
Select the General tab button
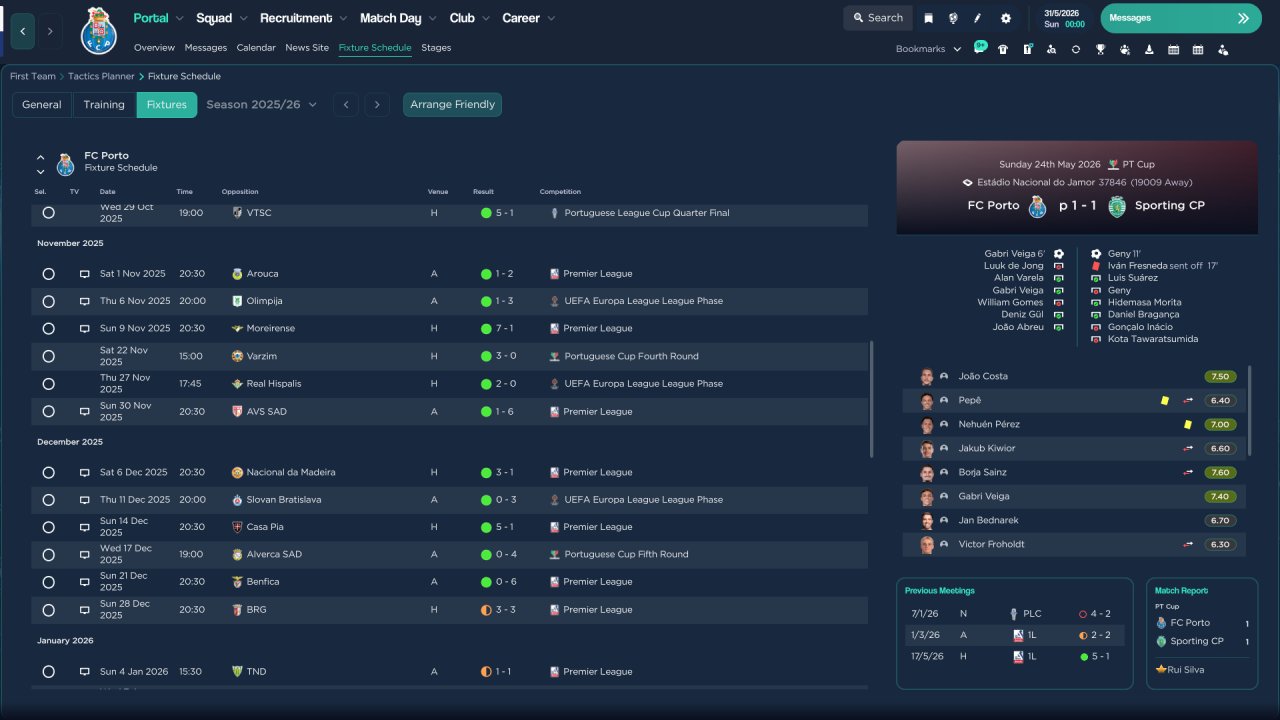click(x=42, y=105)
